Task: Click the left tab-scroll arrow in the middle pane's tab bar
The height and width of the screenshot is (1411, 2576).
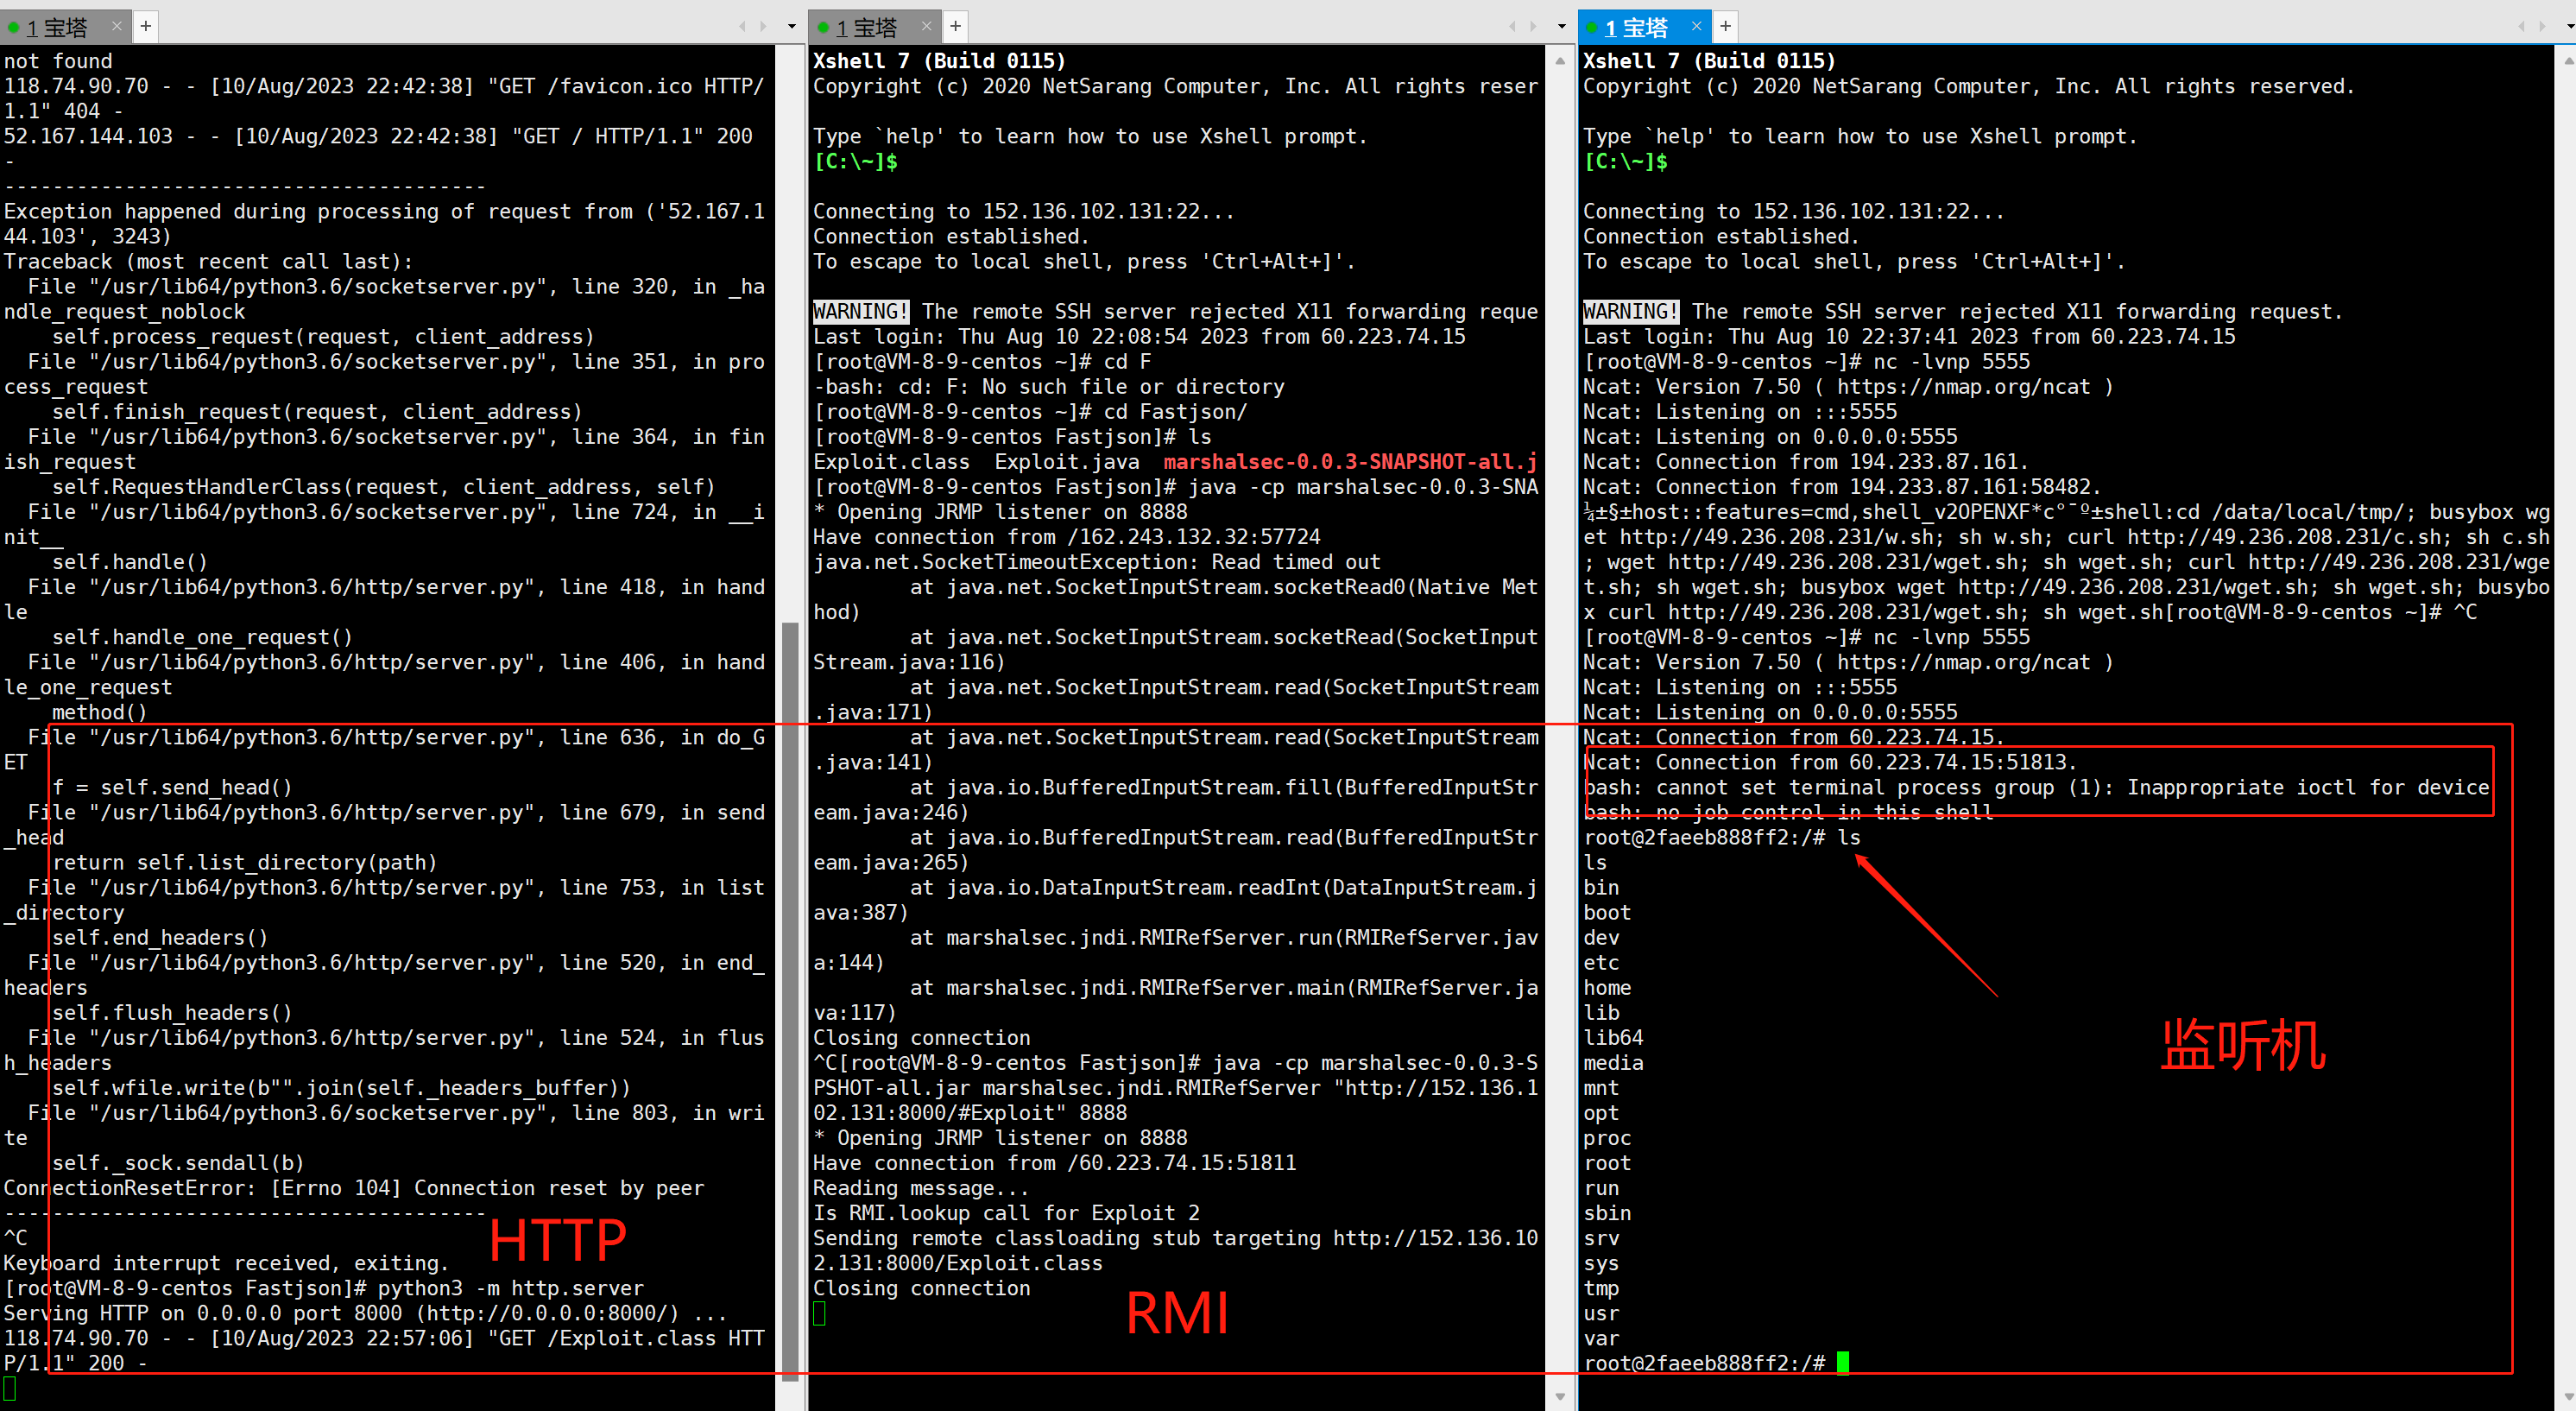Action: pyautogui.click(x=1512, y=26)
